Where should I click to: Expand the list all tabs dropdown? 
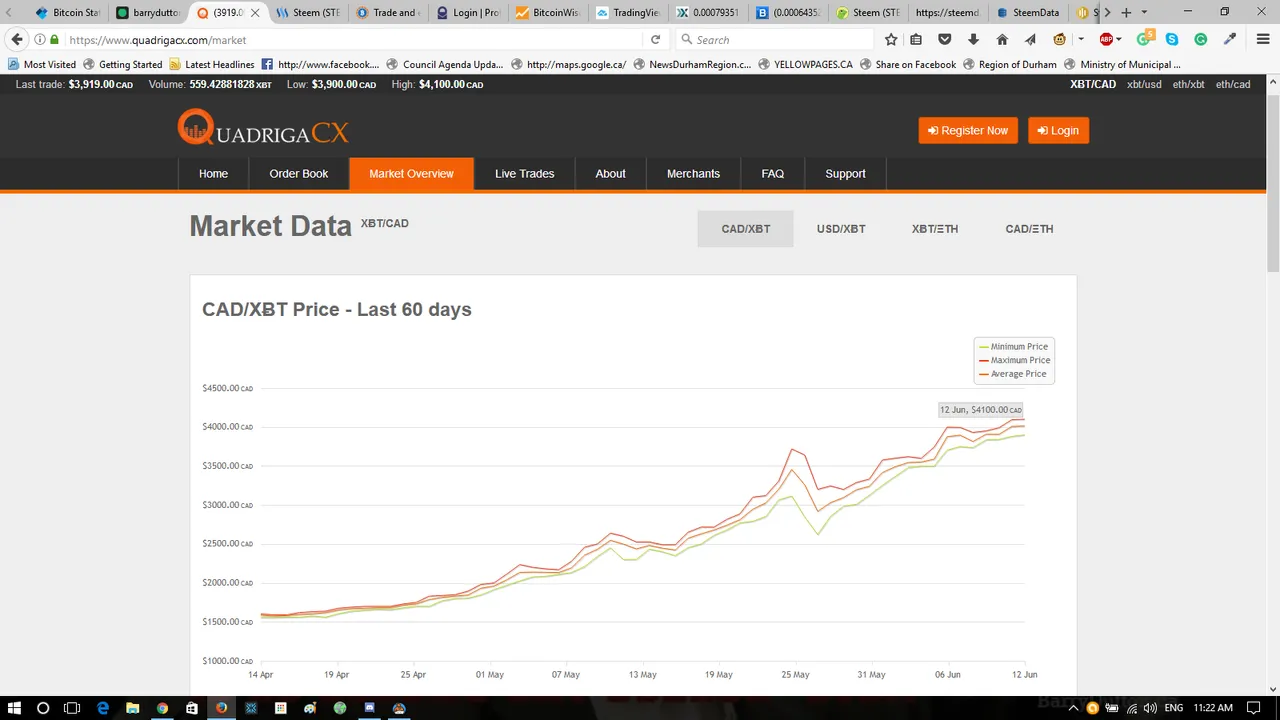point(1144,13)
